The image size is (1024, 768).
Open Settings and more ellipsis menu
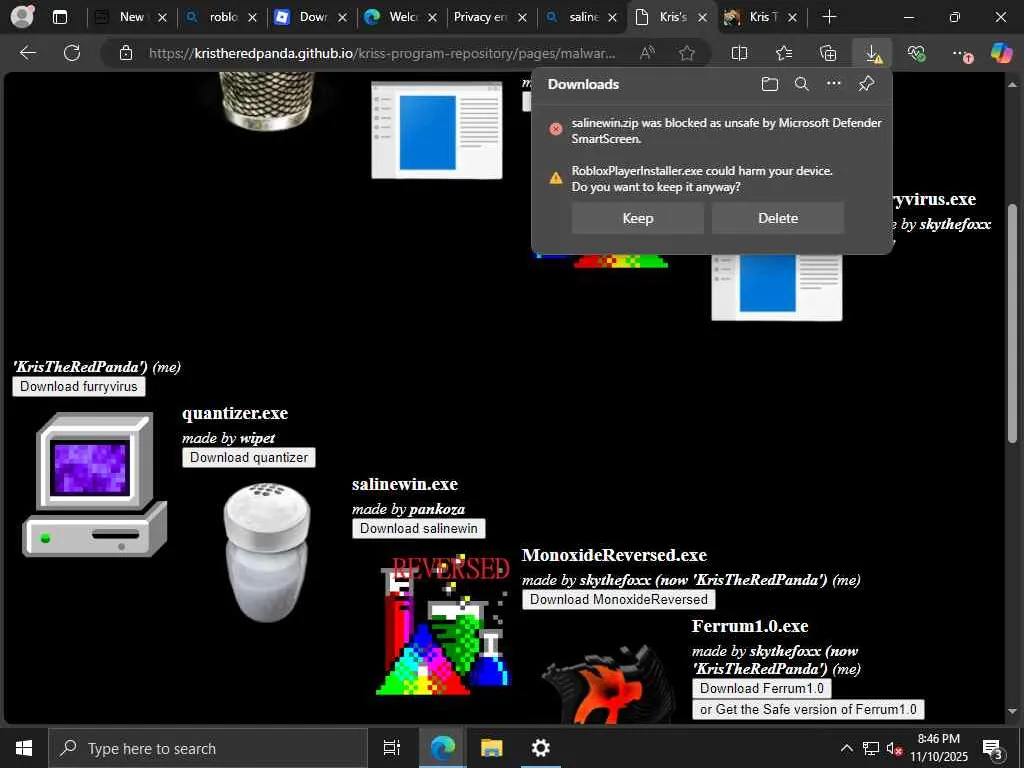pos(961,54)
